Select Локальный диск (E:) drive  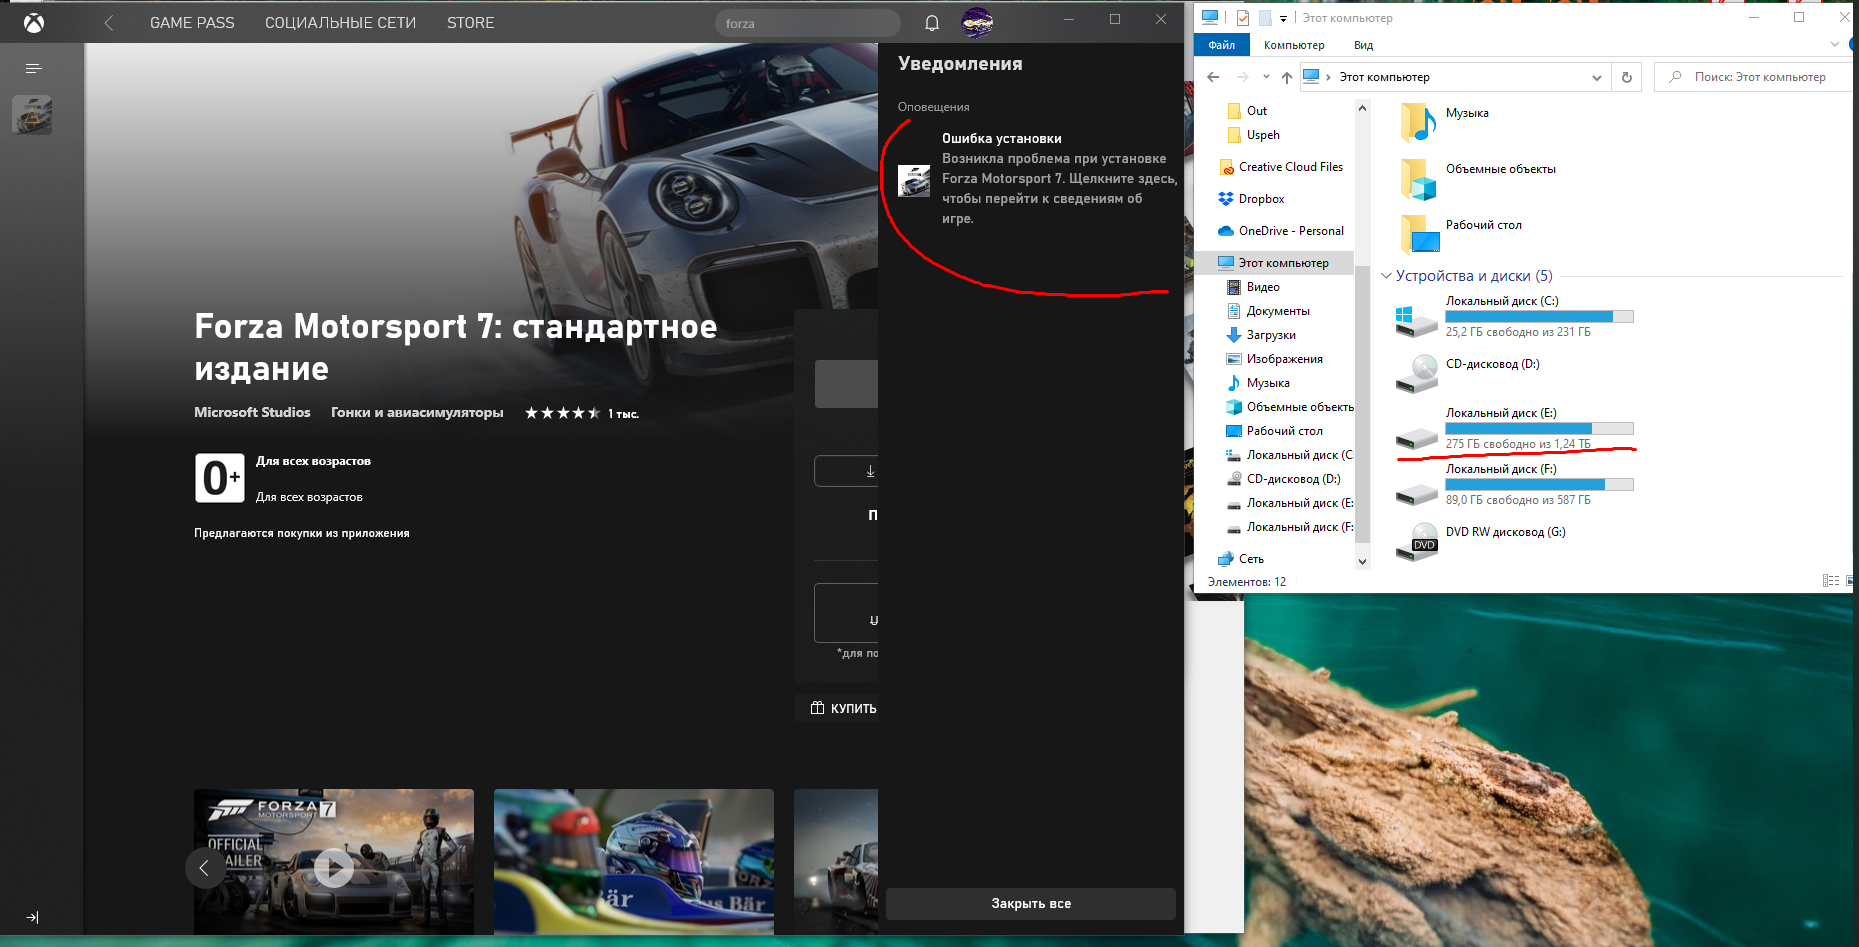[1515, 429]
